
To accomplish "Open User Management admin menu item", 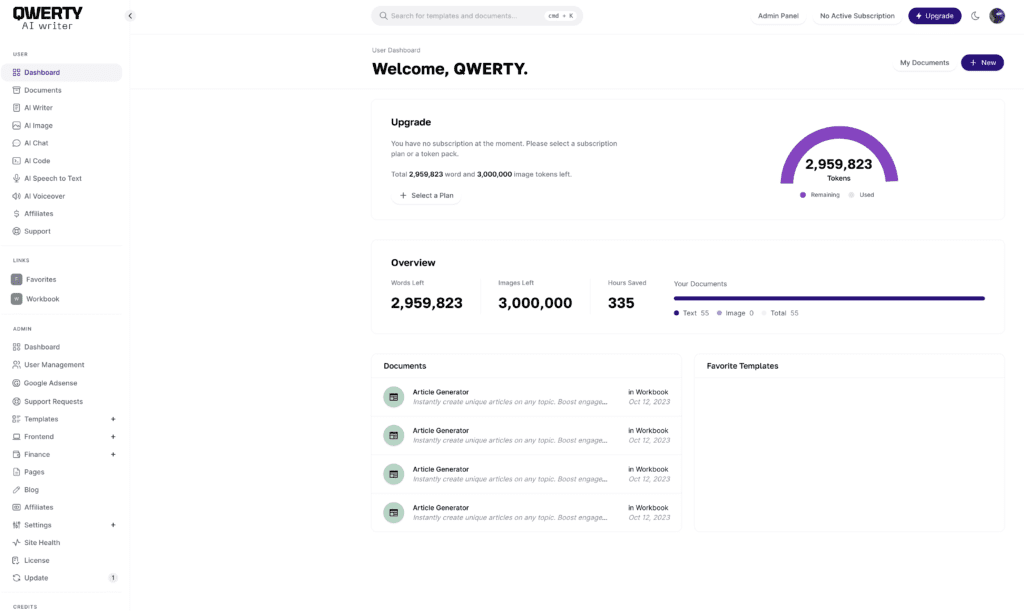I will [x=54, y=365].
